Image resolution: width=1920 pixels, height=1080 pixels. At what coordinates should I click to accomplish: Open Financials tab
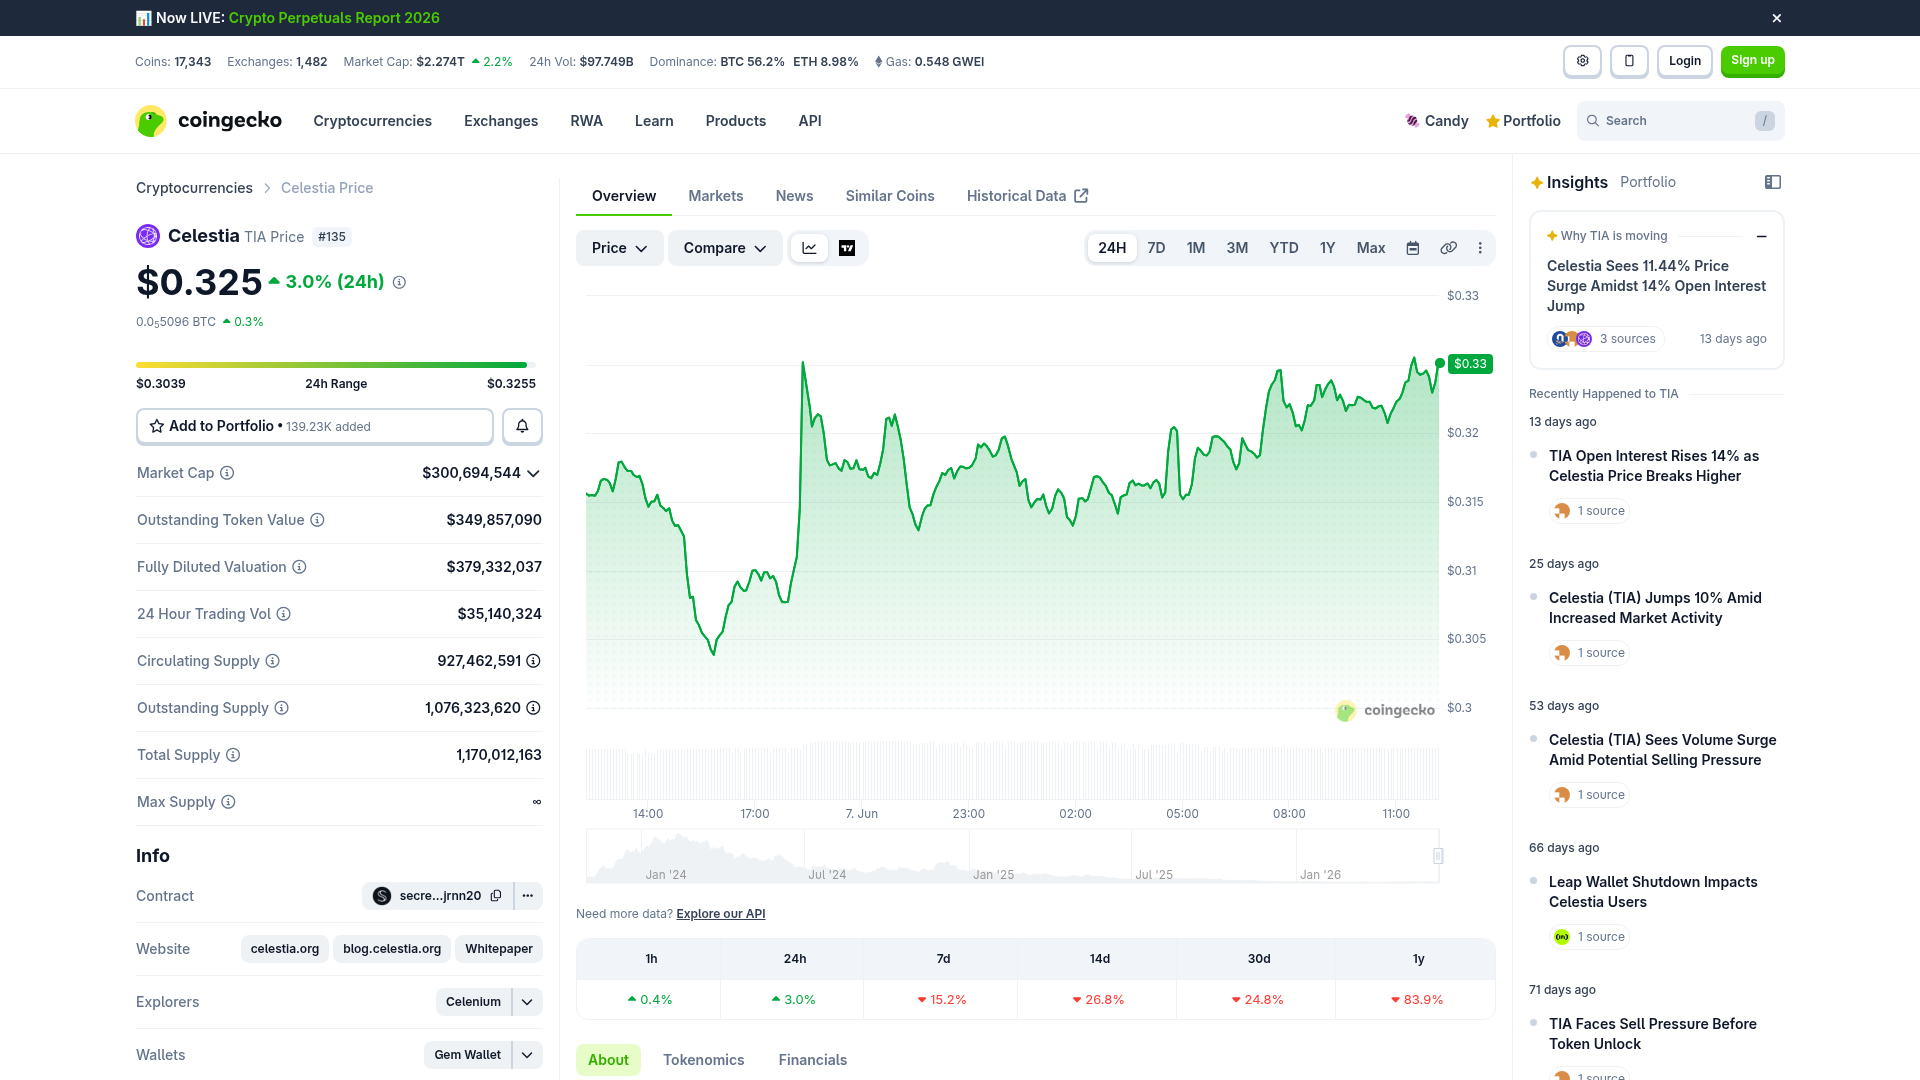tap(813, 1060)
